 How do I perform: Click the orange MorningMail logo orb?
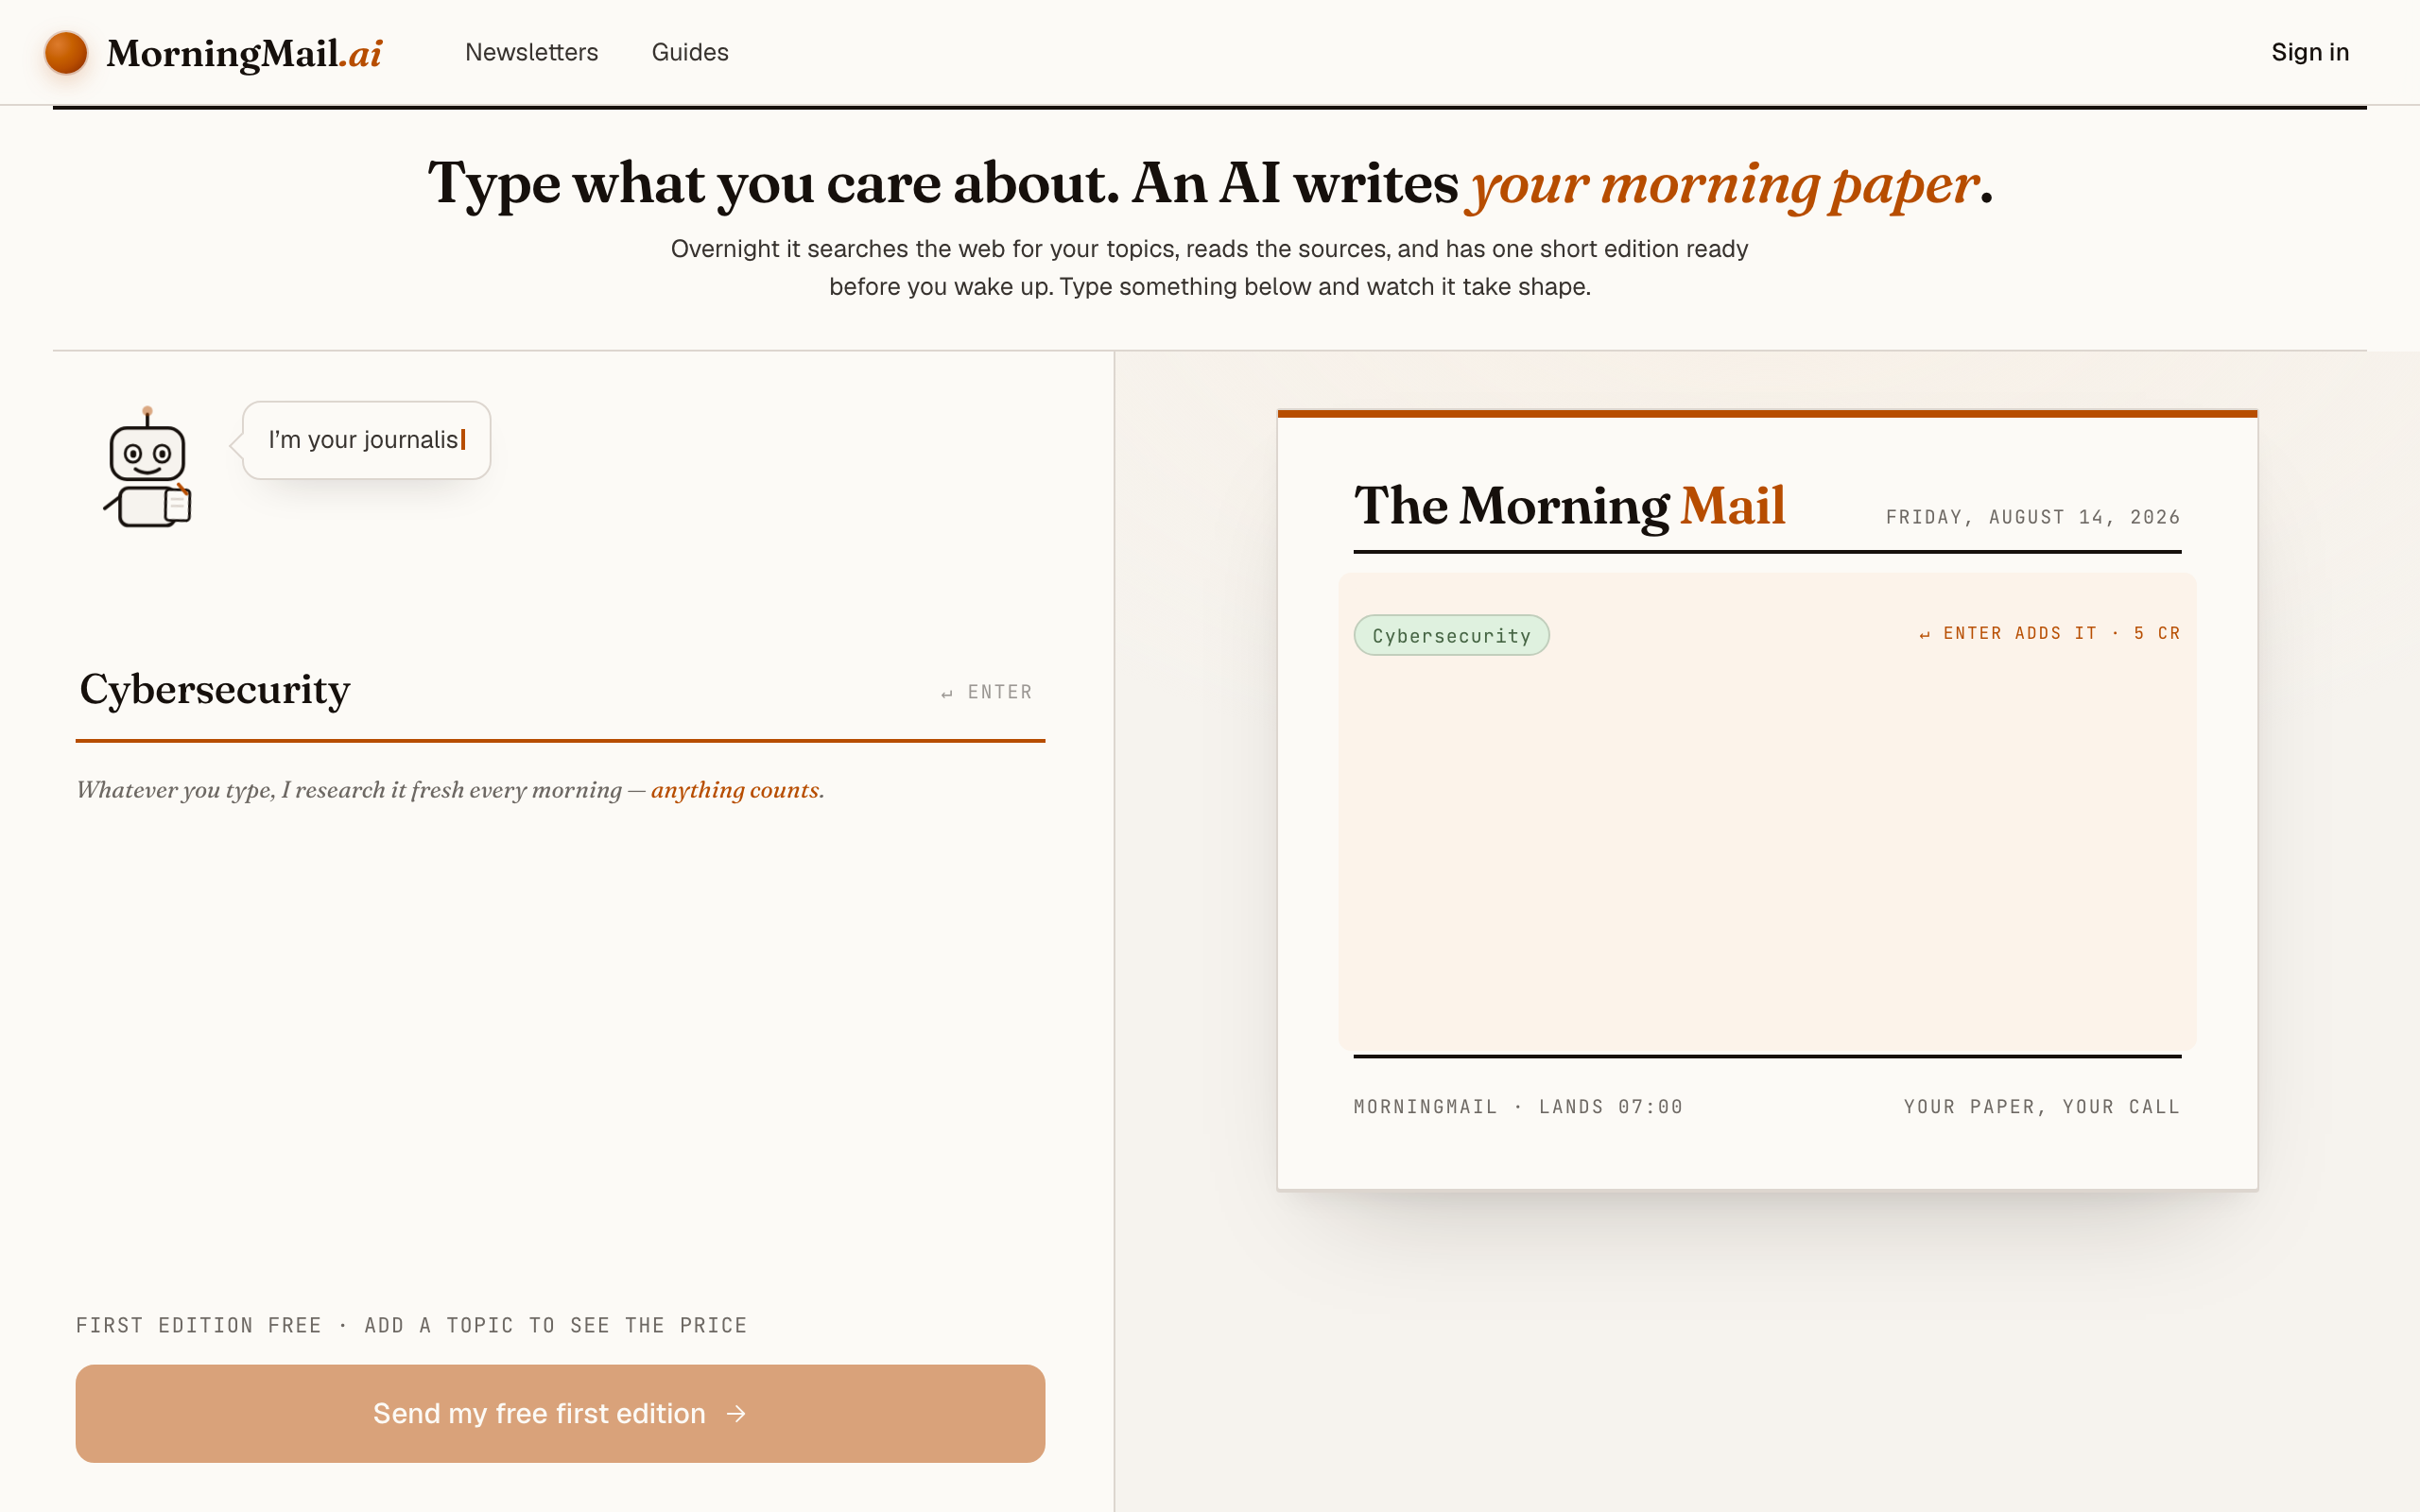[x=66, y=53]
